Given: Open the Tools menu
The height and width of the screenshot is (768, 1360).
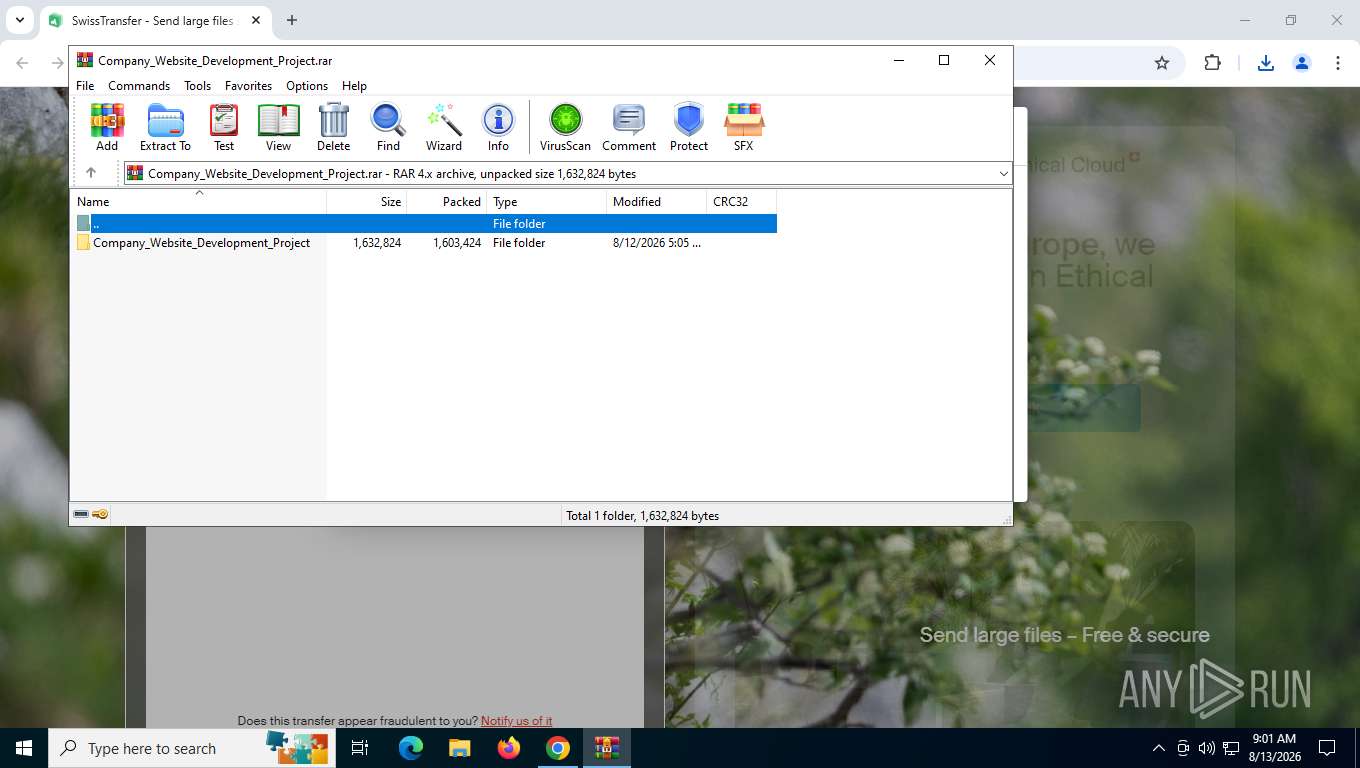Looking at the screenshot, I should click(197, 86).
